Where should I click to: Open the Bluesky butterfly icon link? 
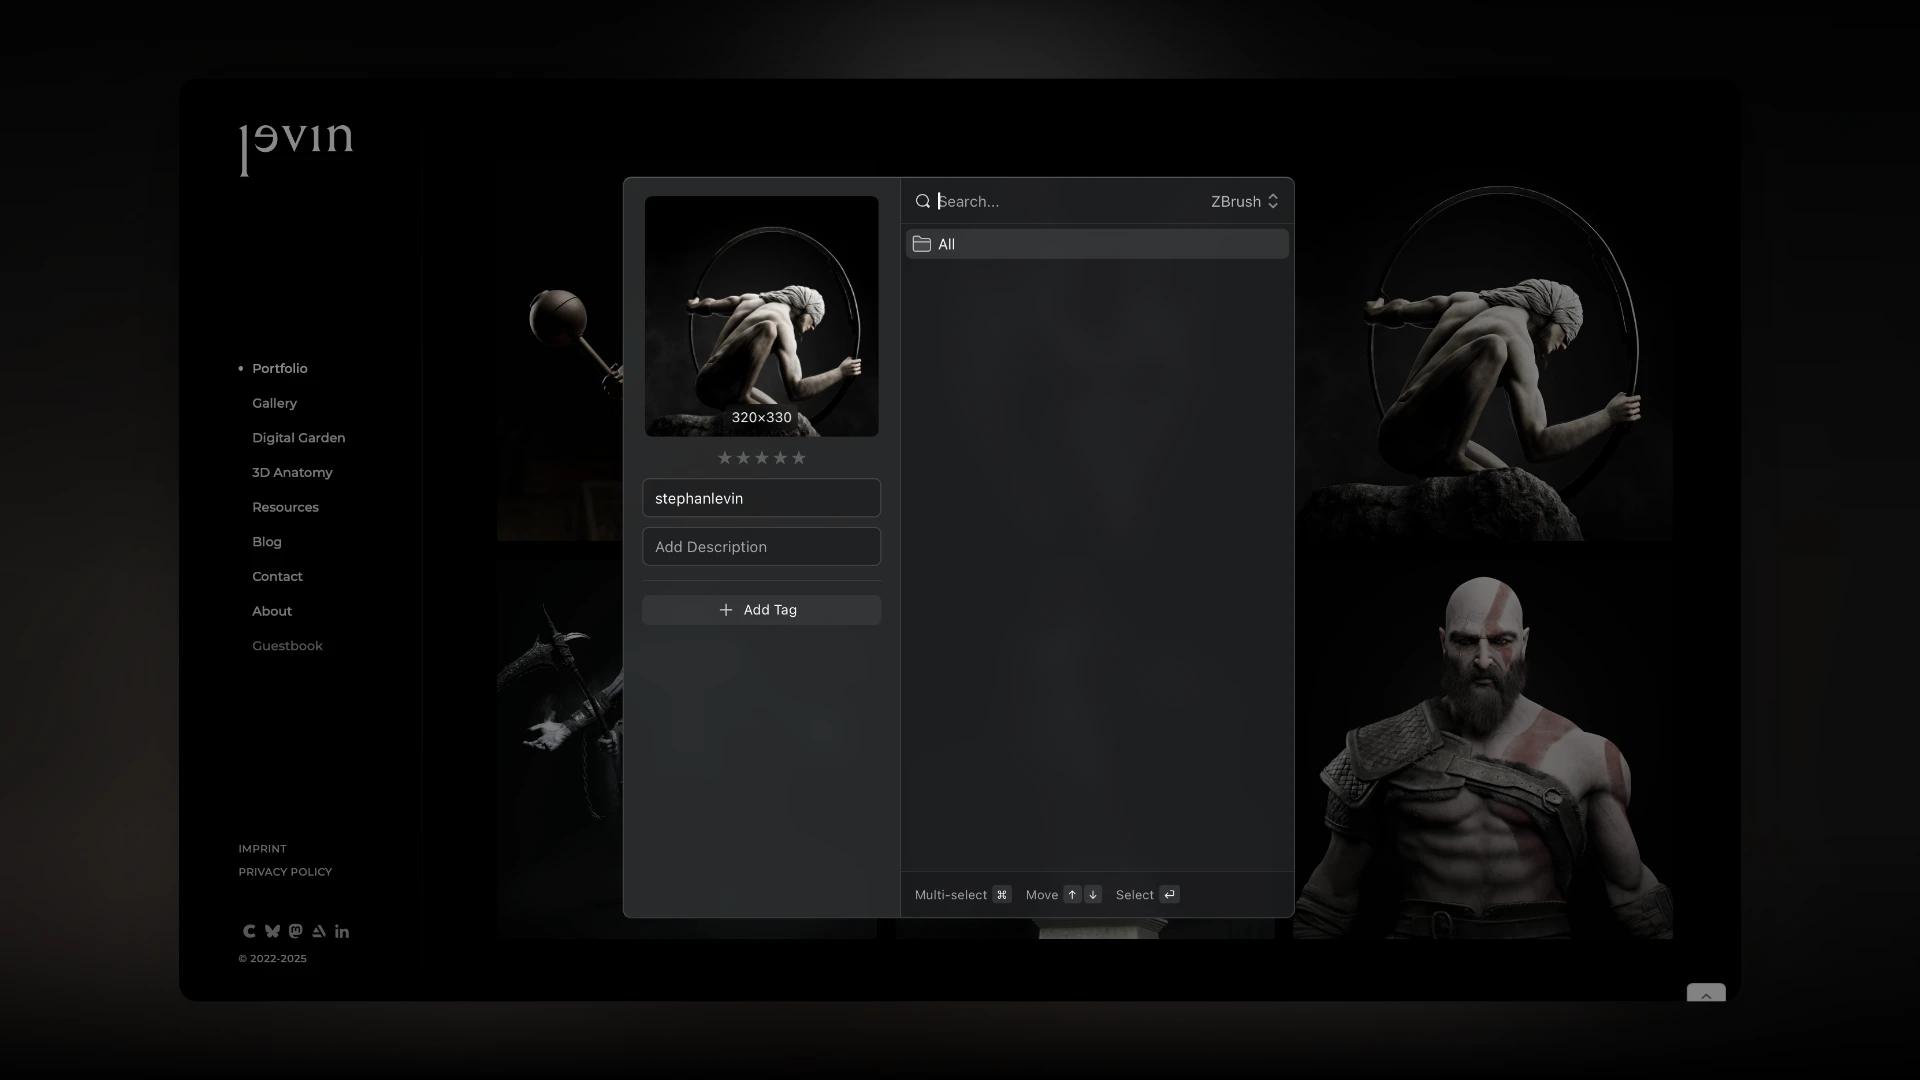point(272,931)
